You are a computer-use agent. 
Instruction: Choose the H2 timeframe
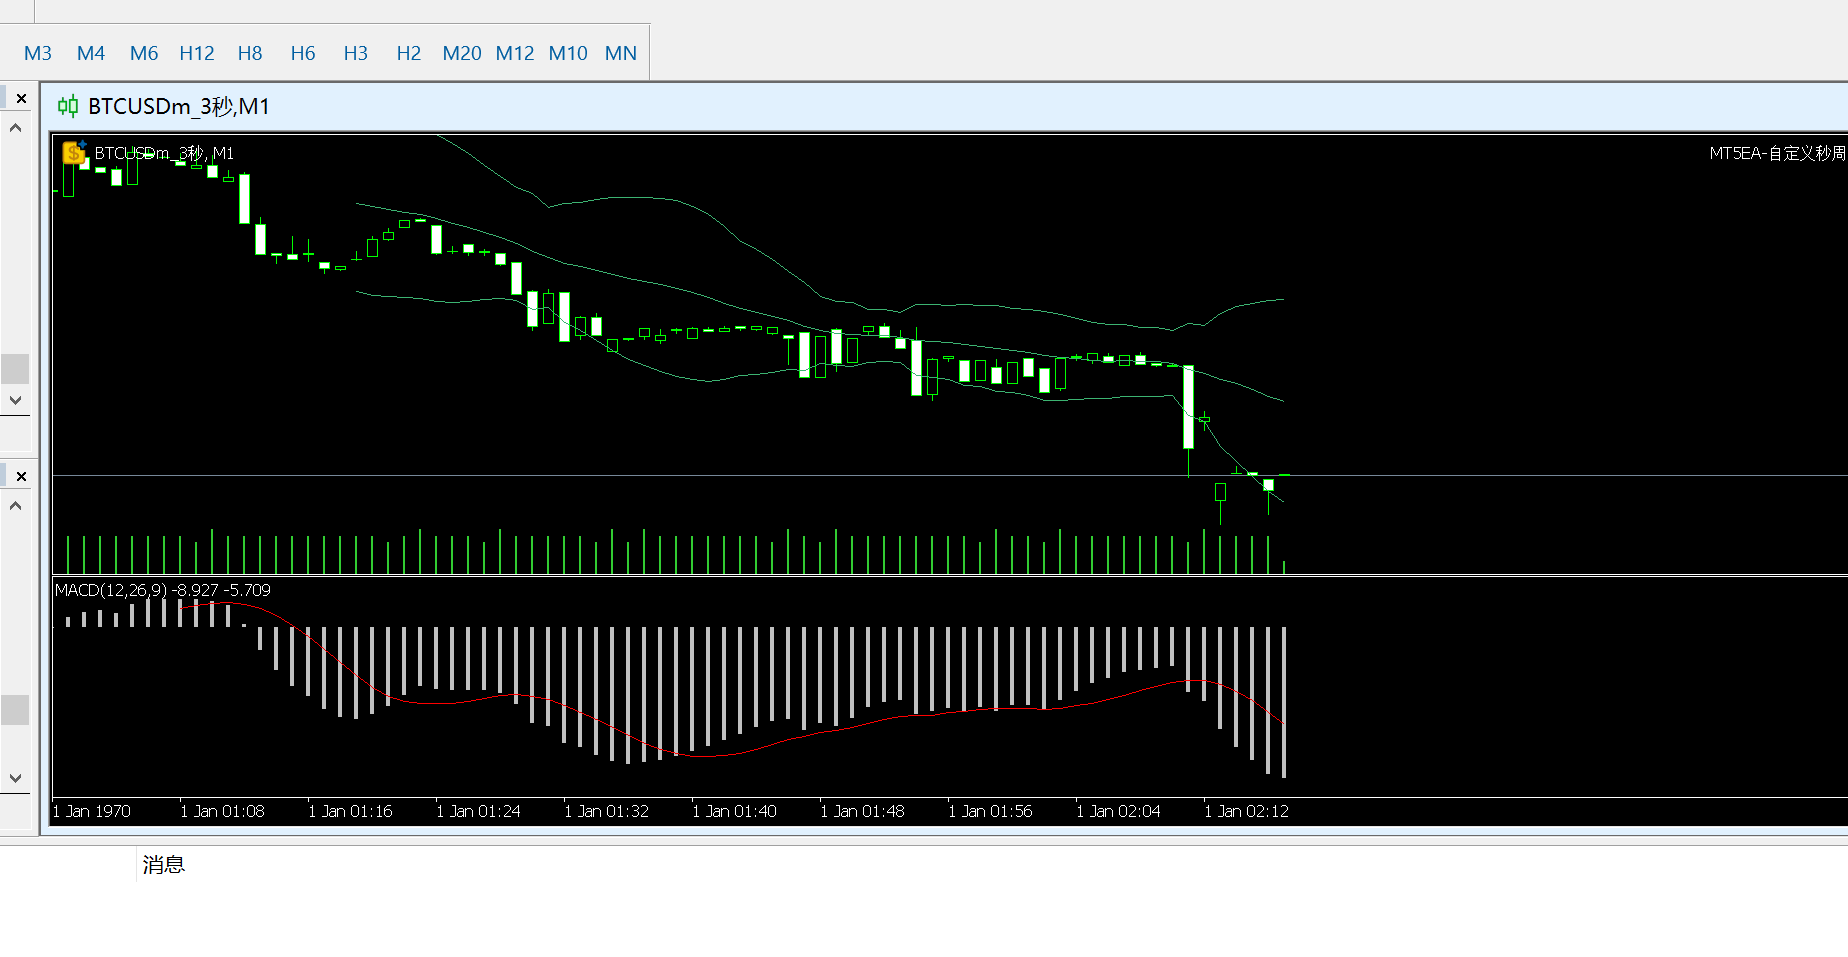click(409, 53)
